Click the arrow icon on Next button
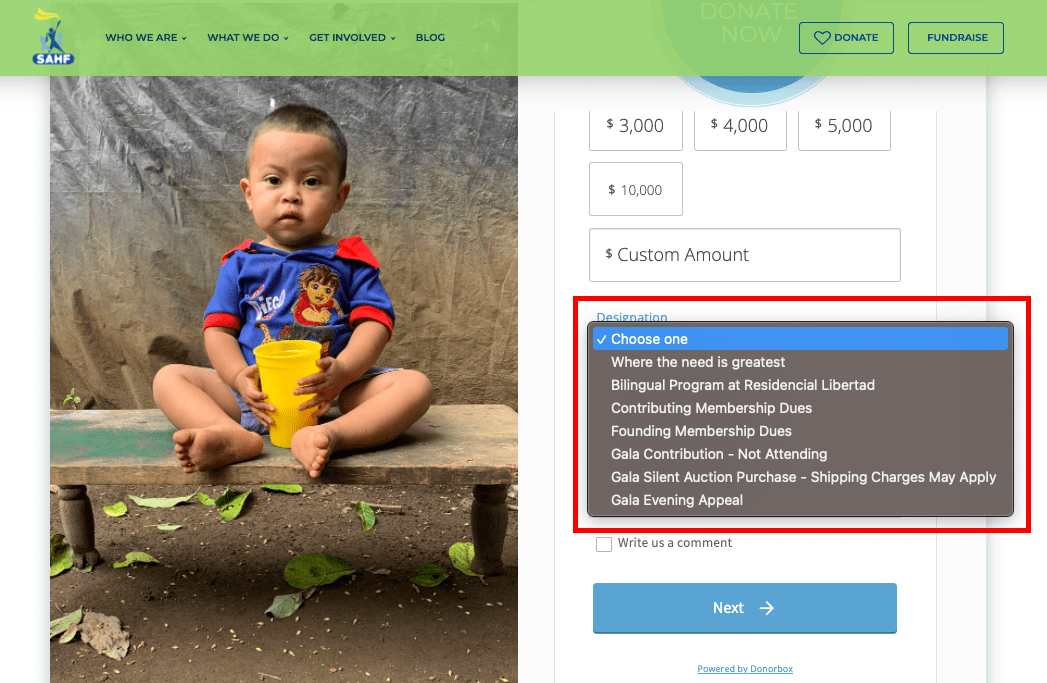Viewport: 1047px width, 683px height. pos(767,608)
